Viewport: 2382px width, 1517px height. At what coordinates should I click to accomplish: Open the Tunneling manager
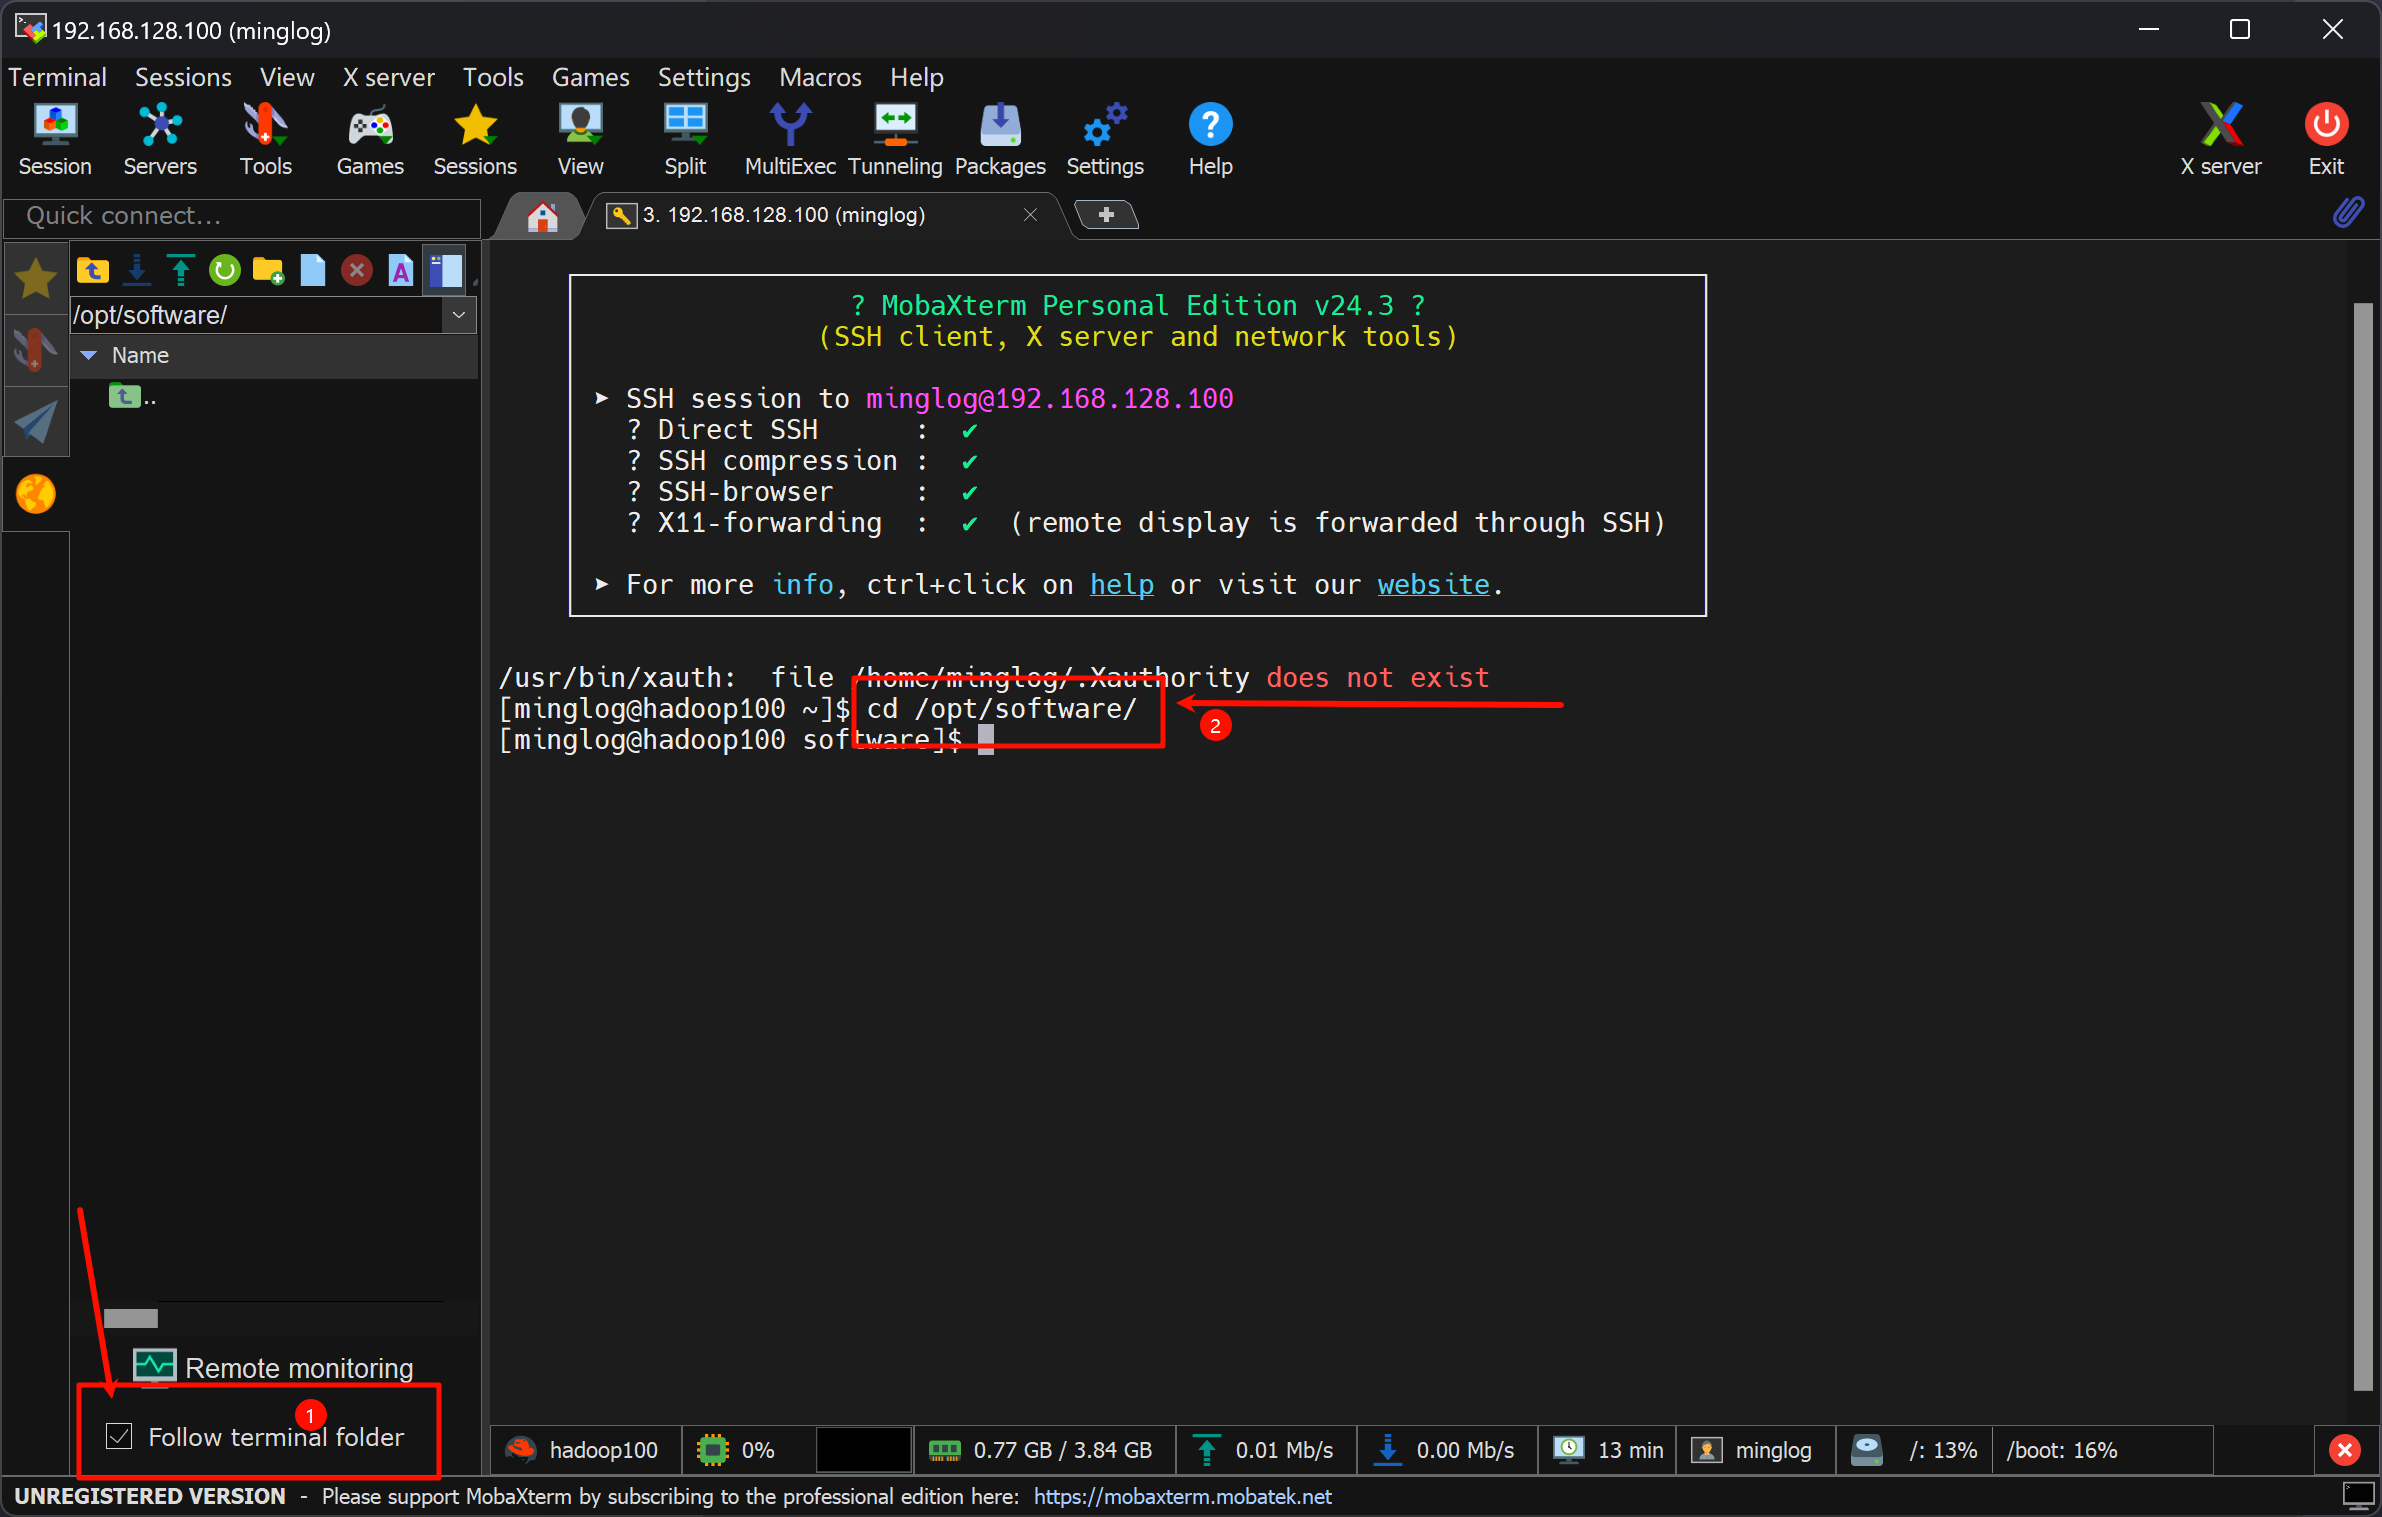(x=895, y=141)
